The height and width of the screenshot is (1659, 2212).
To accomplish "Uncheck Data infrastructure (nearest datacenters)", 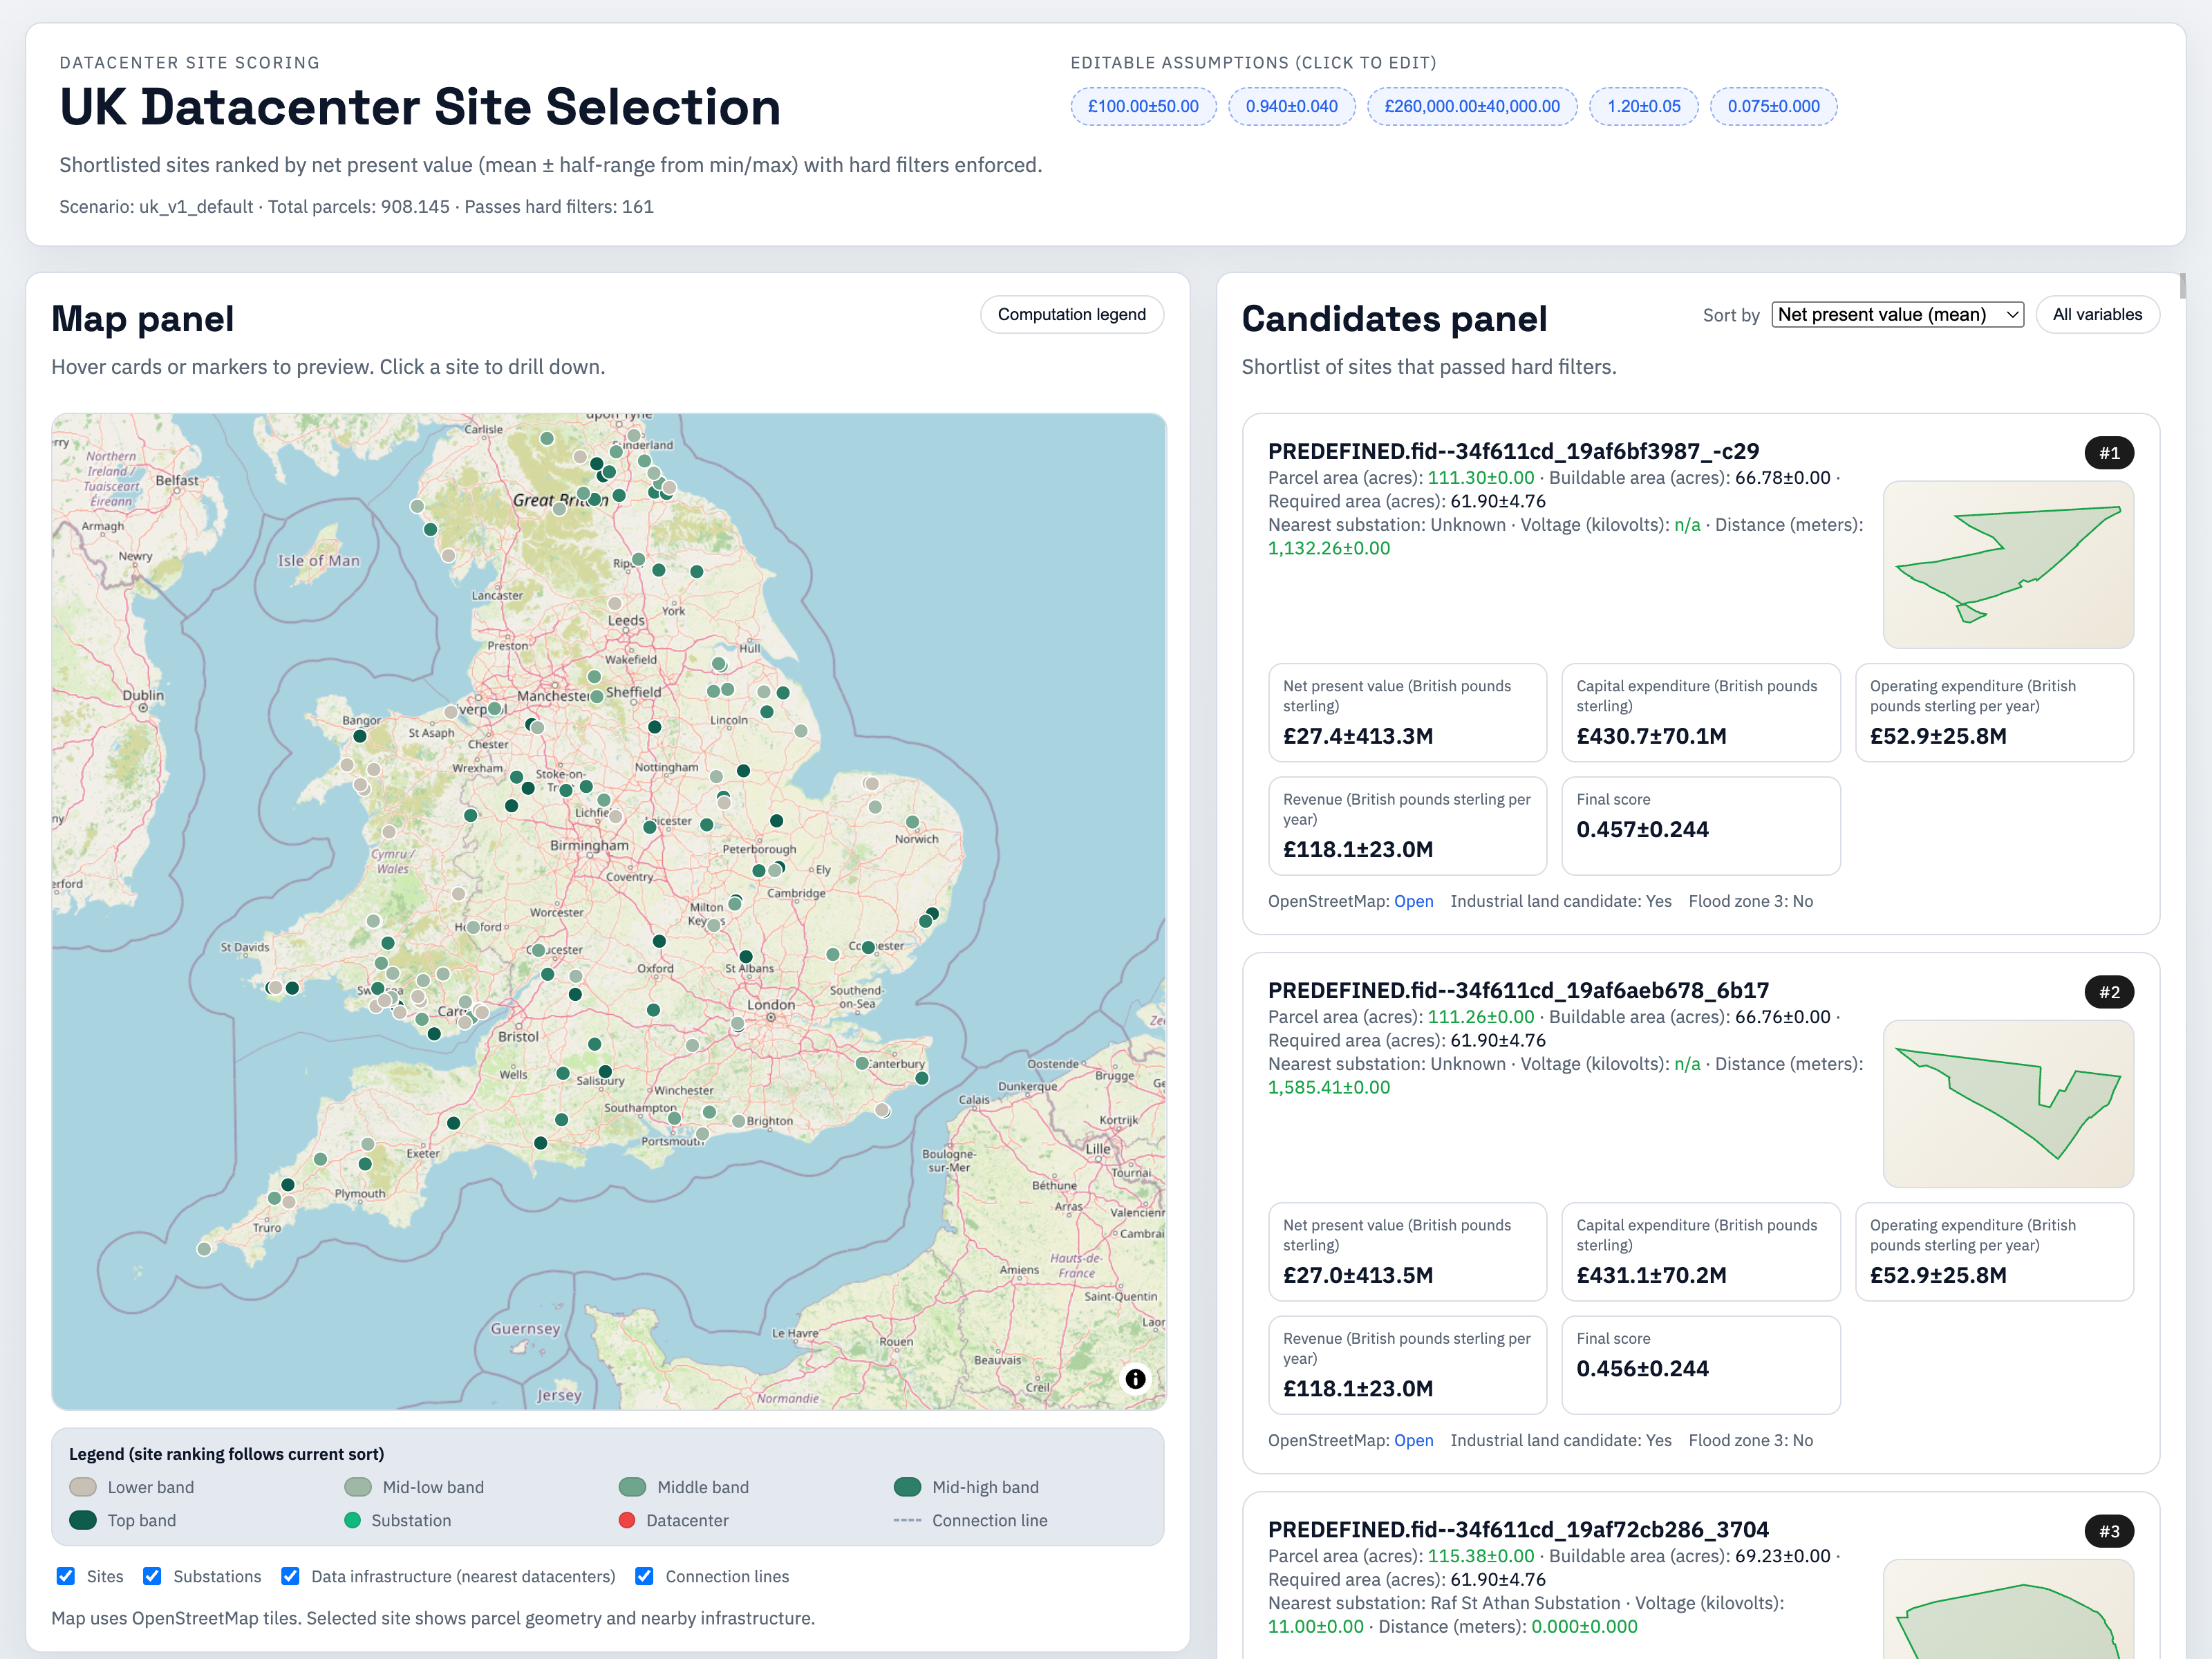I will (x=290, y=1576).
